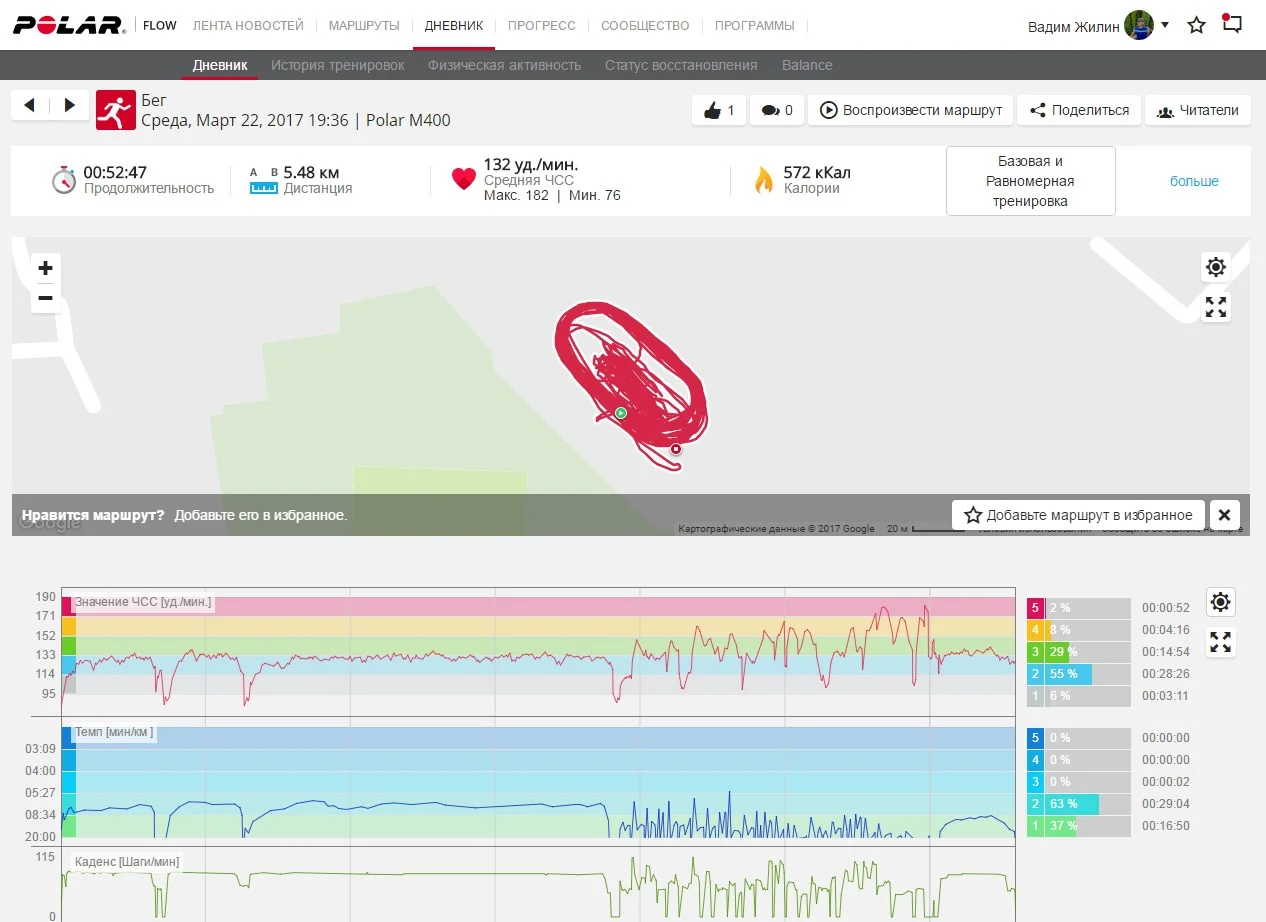Click the Воспроизвести маршрут button
This screenshot has width=1266, height=922.
pos(911,110)
